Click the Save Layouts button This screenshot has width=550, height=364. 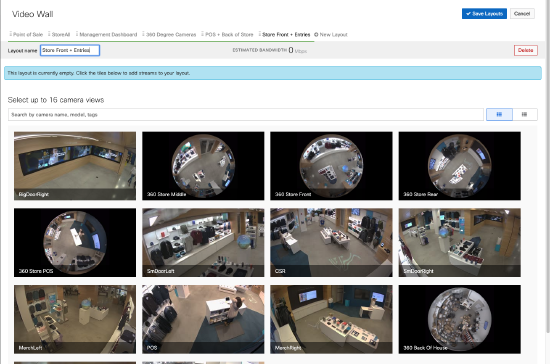coord(484,14)
